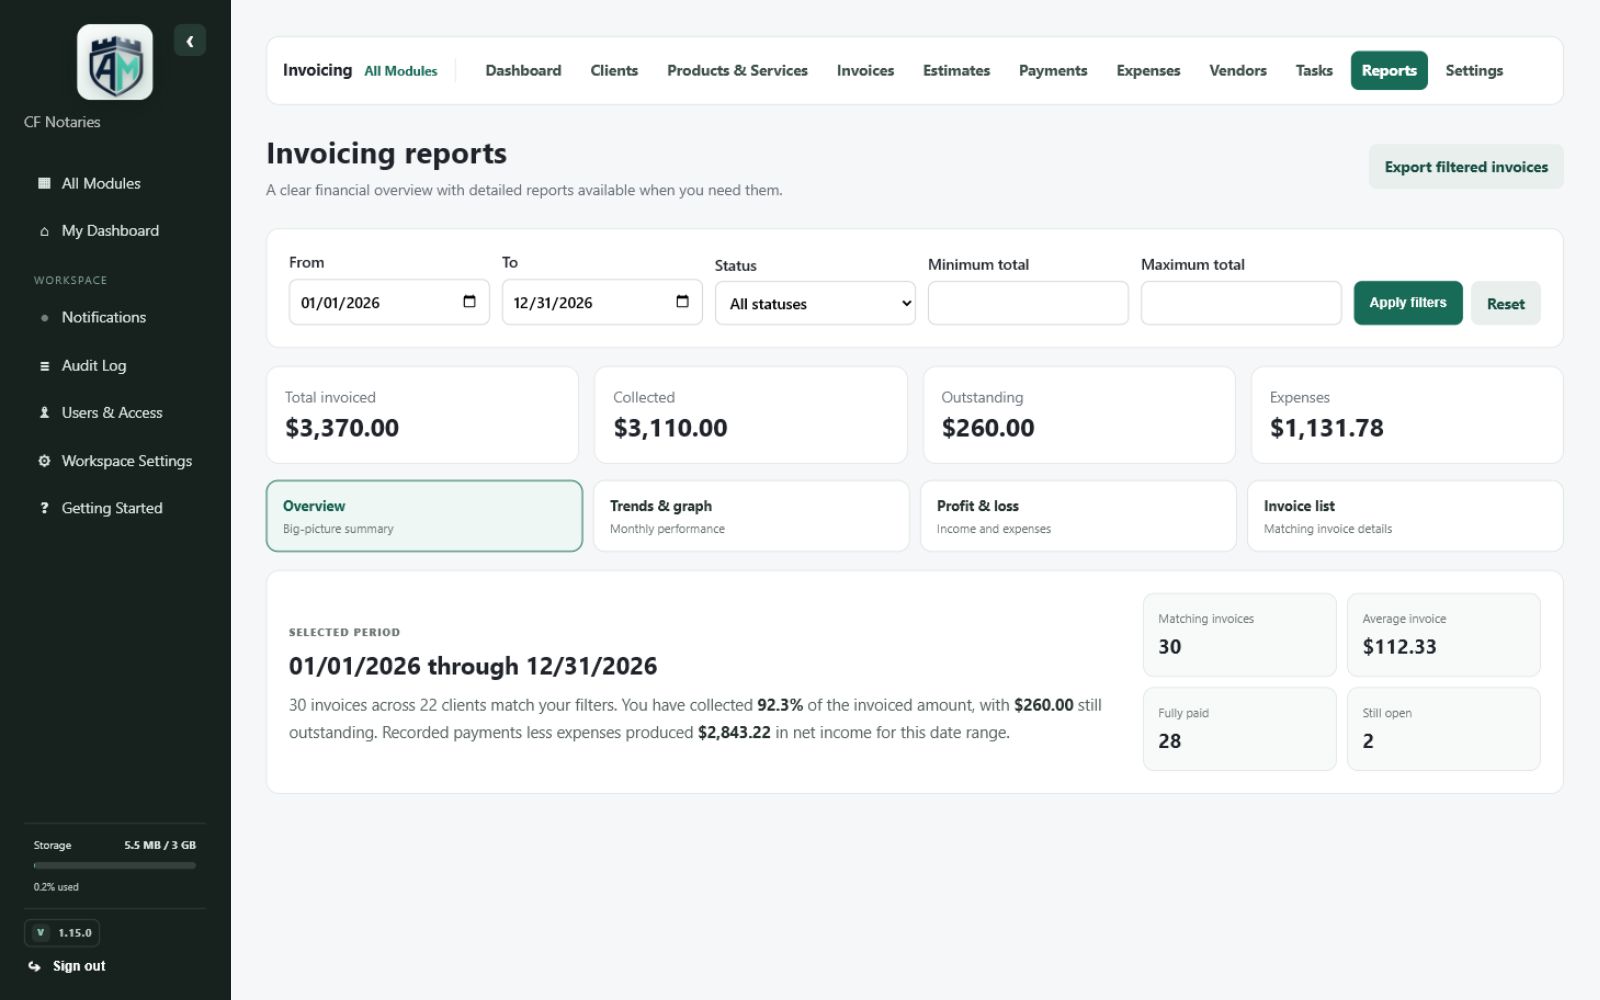Open the Dashboard tab
This screenshot has height=1000, width=1600.
pos(523,71)
